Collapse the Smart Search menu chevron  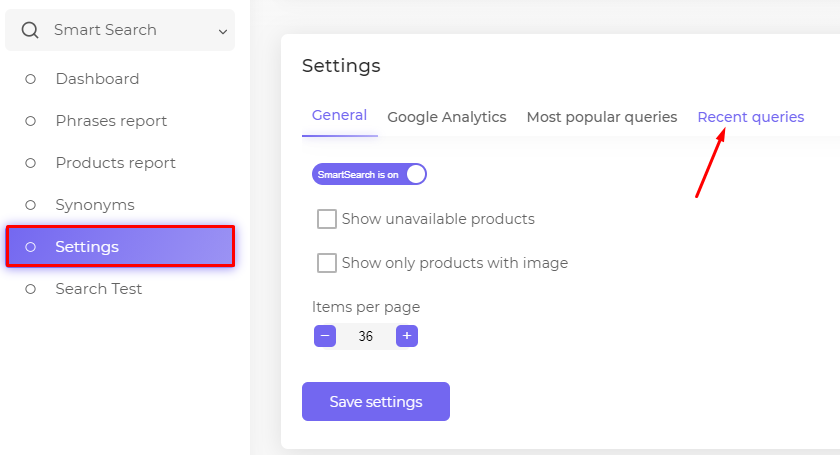click(223, 32)
